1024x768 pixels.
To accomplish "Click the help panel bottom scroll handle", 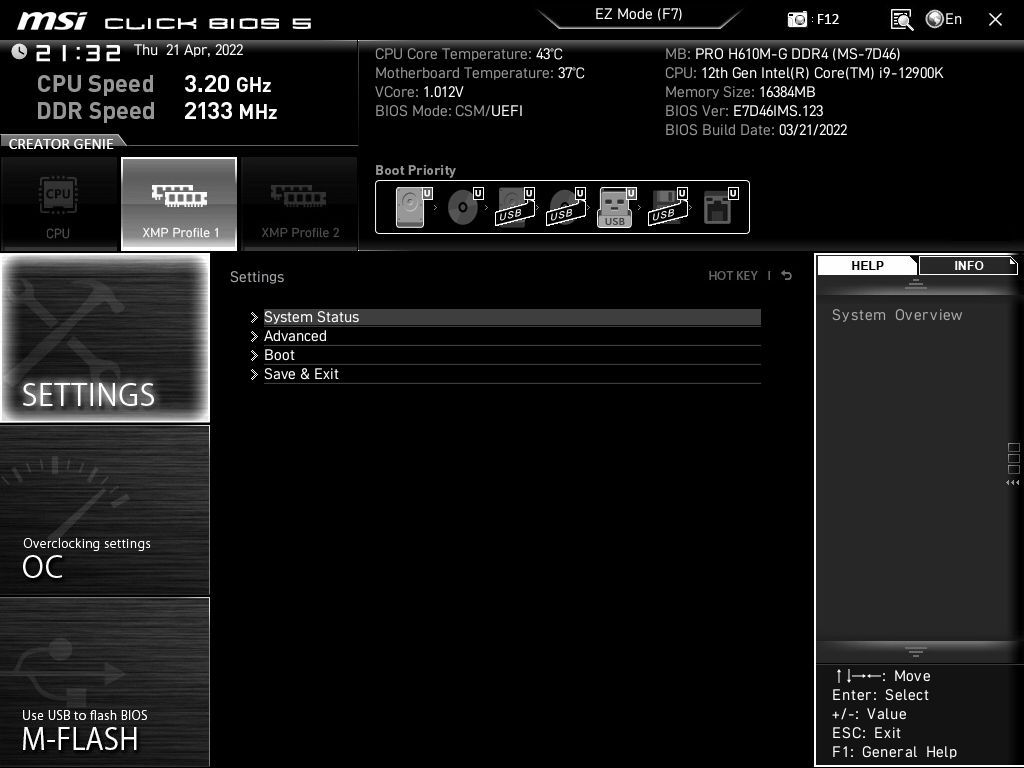I will pyautogui.click(x=916, y=652).
